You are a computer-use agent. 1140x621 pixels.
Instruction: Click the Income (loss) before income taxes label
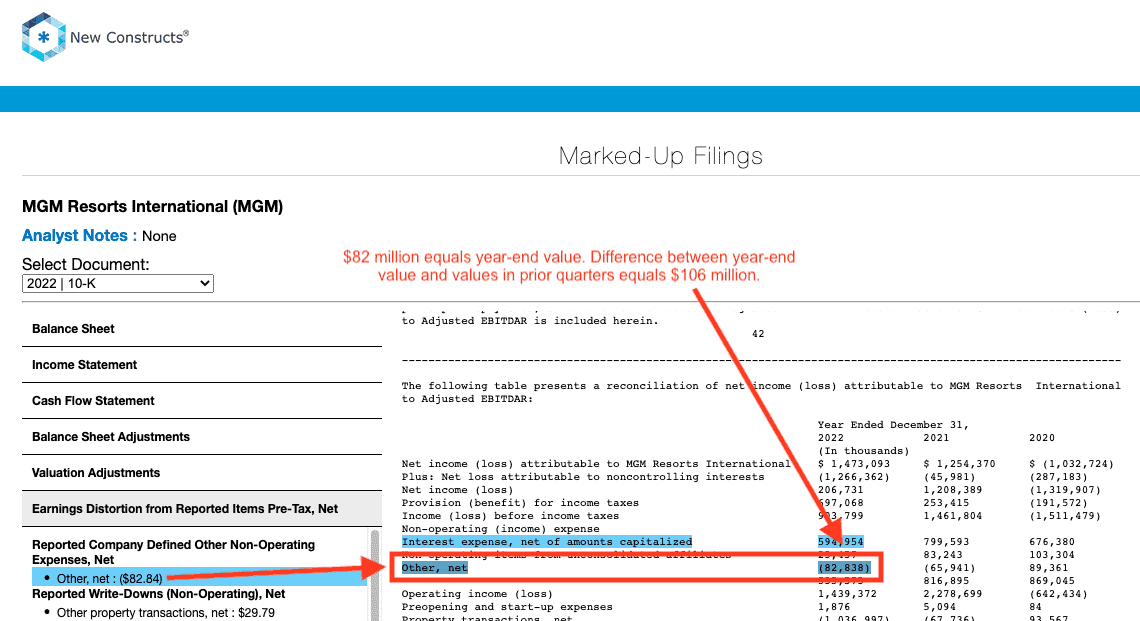click(510, 516)
